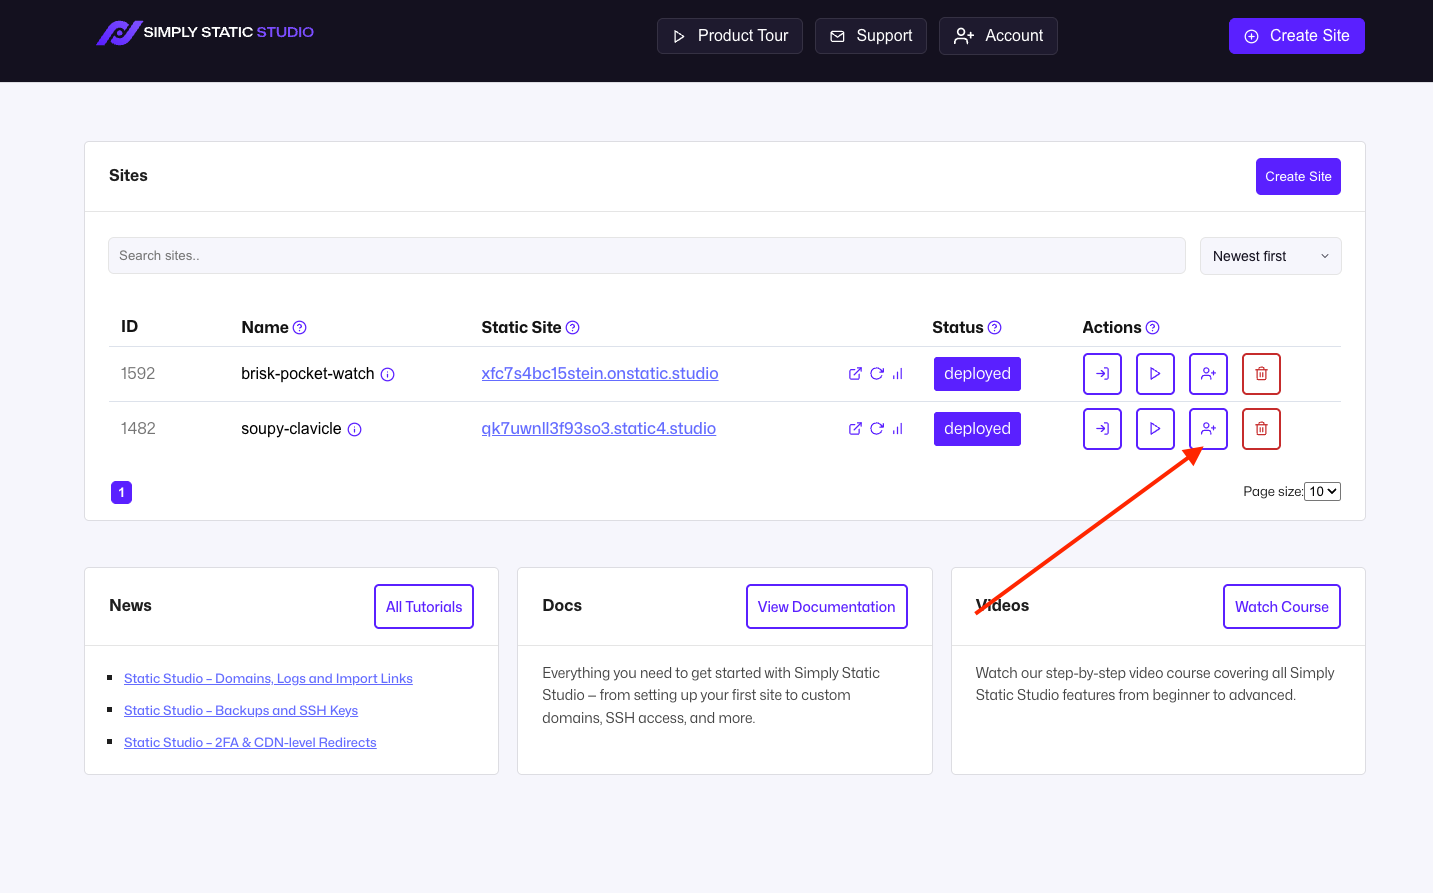This screenshot has width=1433, height=893.
Task: Open Backups and SSH Keys article
Action: click(241, 711)
